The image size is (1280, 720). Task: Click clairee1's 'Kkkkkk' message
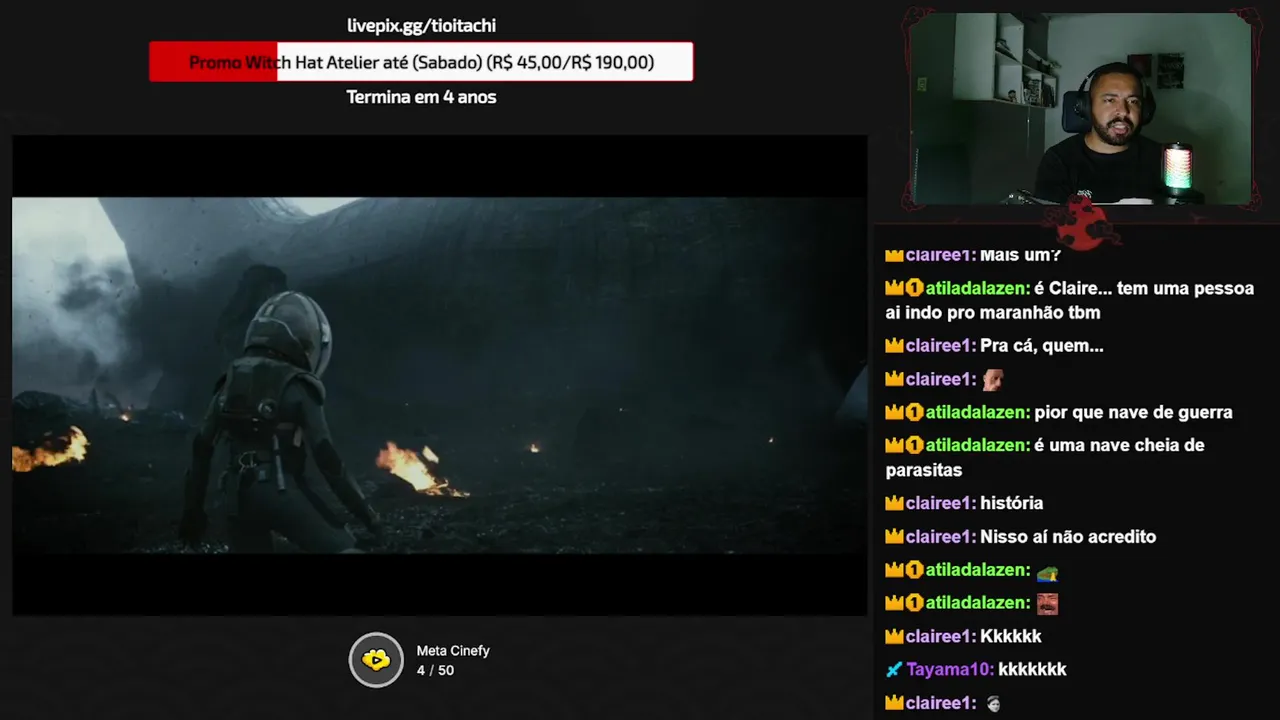[x=1011, y=636]
